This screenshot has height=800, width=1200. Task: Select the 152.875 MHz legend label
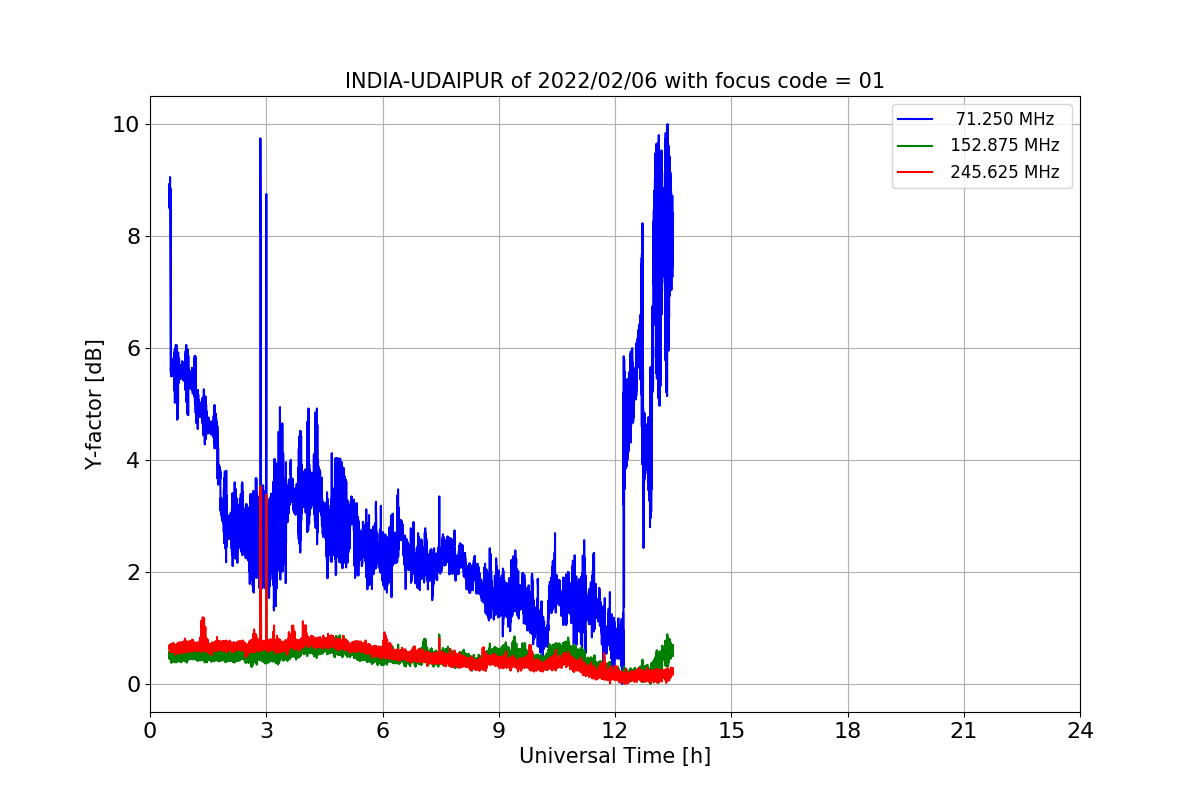(x=1005, y=145)
